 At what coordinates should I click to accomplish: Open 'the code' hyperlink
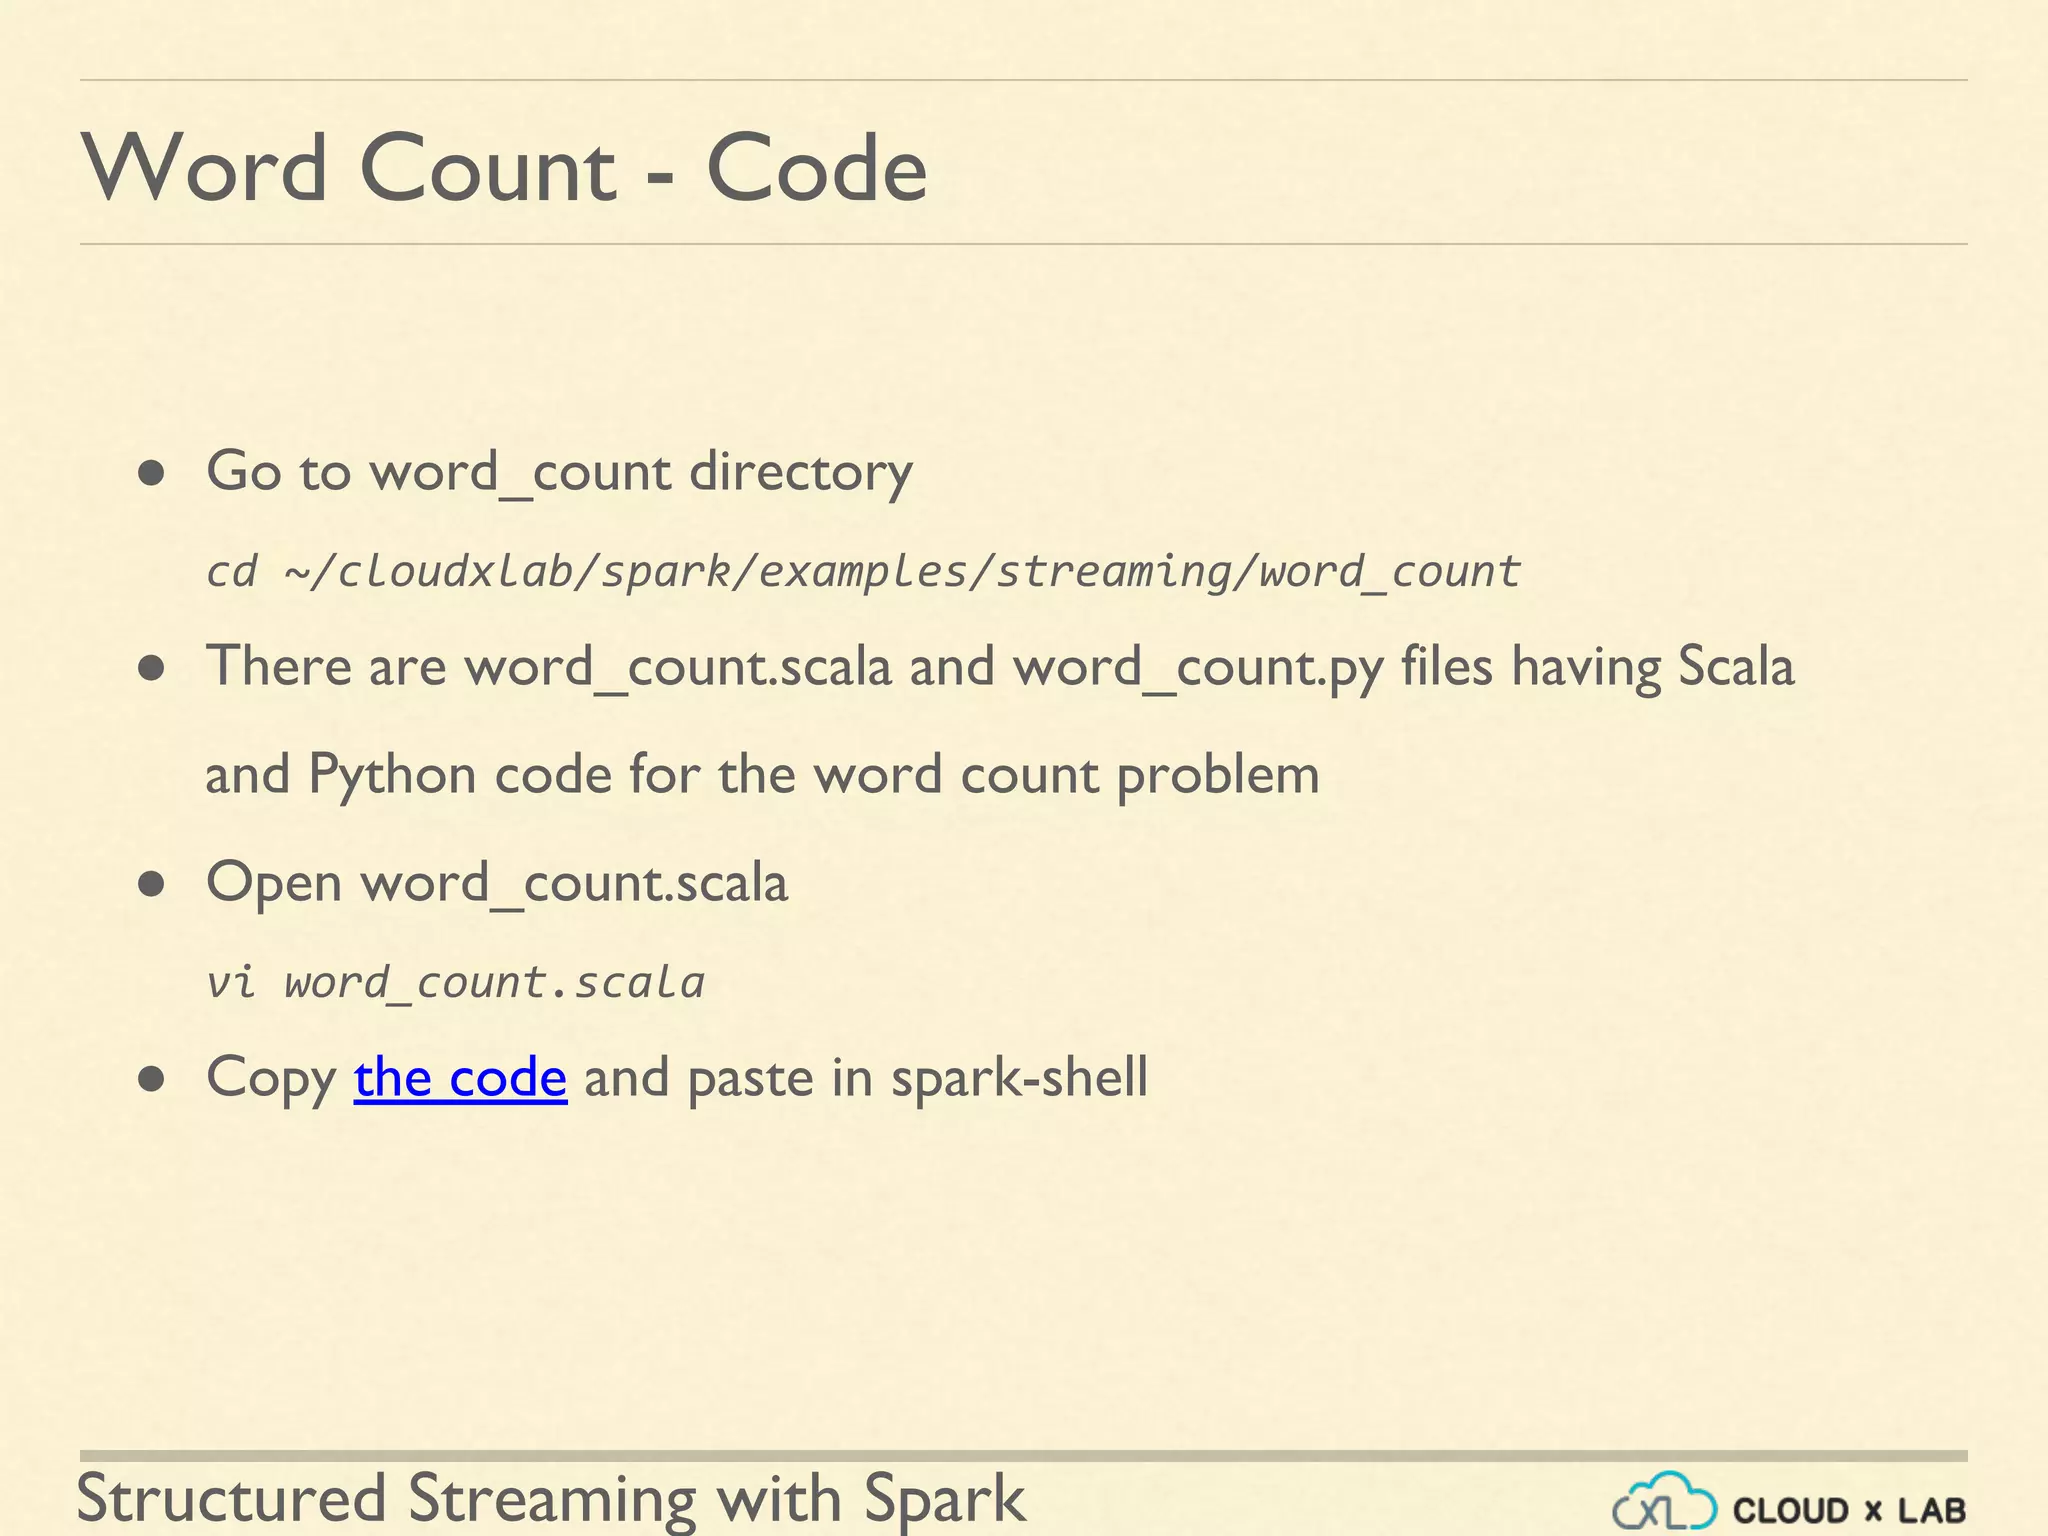click(x=460, y=1078)
